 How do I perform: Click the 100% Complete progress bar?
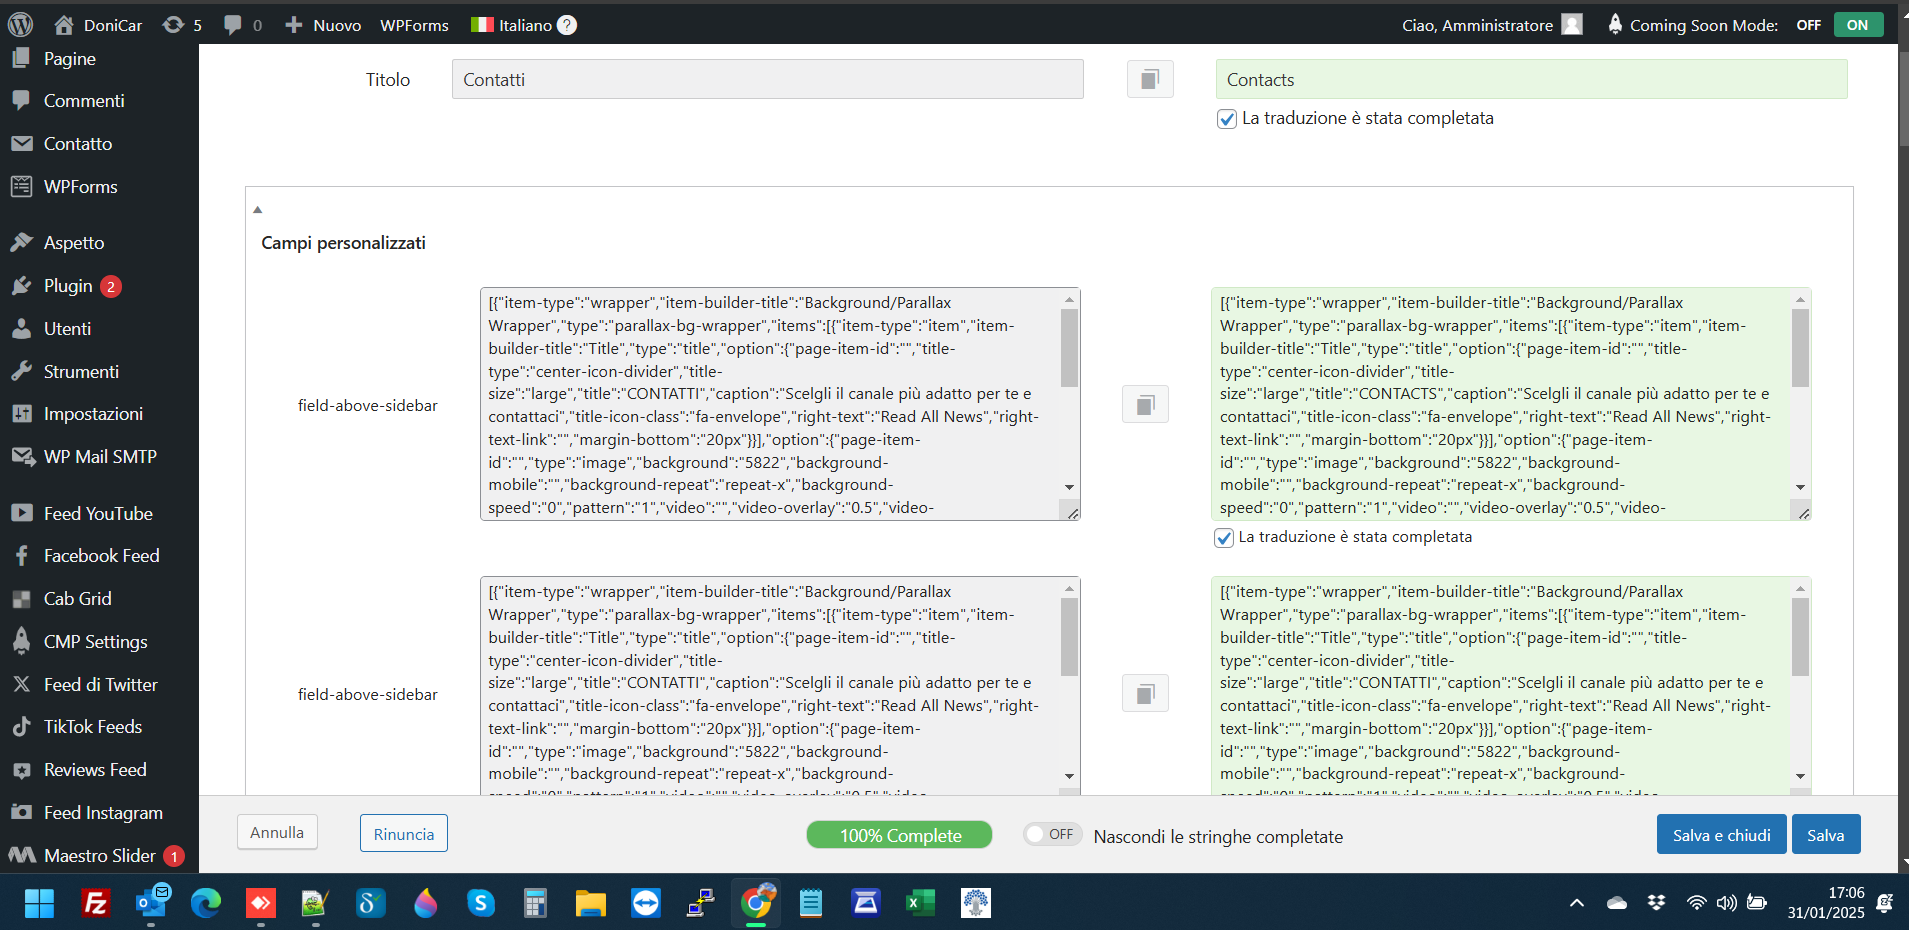[899, 835]
